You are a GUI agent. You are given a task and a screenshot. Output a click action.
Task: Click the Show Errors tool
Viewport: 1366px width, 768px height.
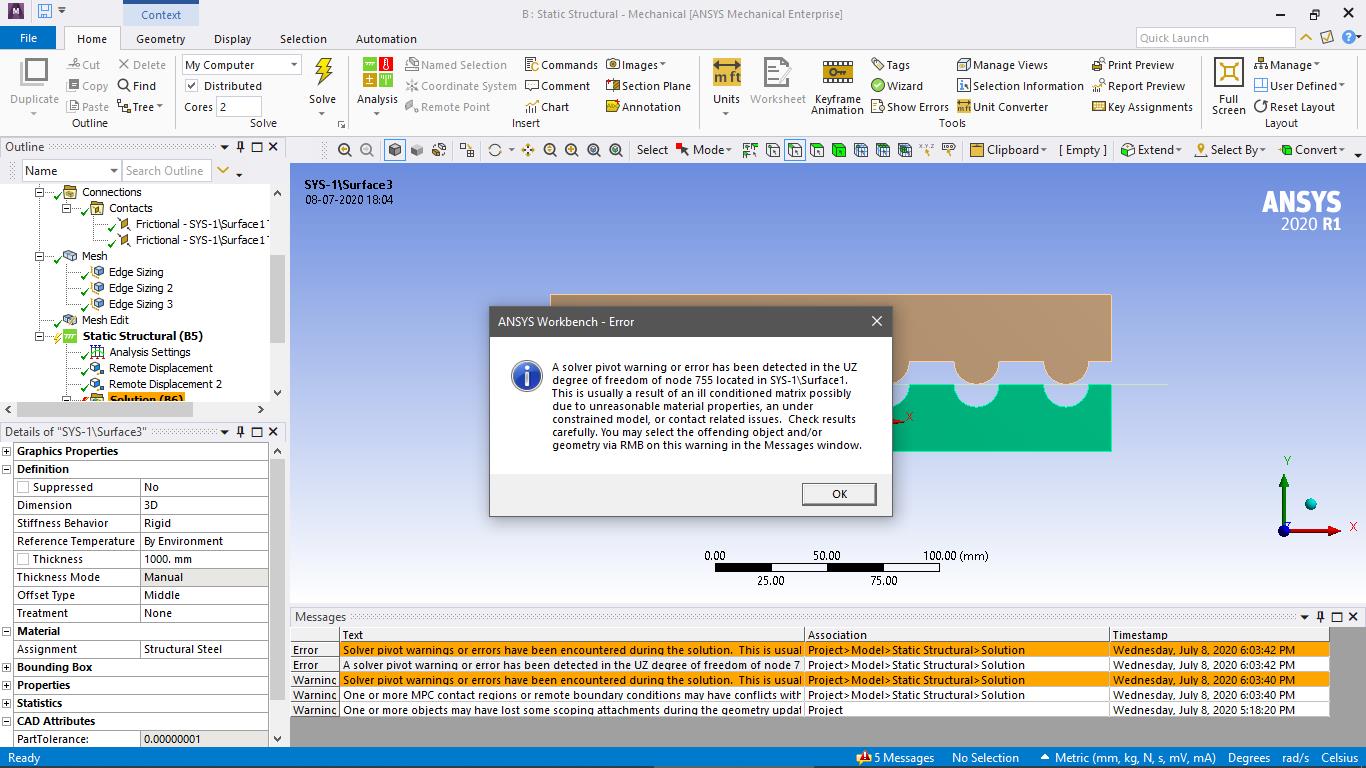(909, 107)
